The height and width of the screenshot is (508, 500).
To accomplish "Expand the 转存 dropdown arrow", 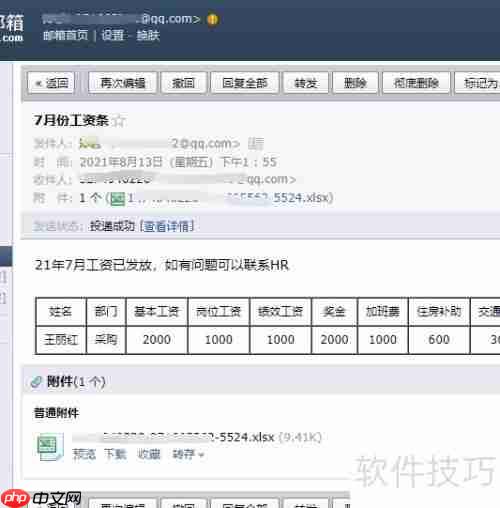I will pyautogui.click(x=201, y=455).
